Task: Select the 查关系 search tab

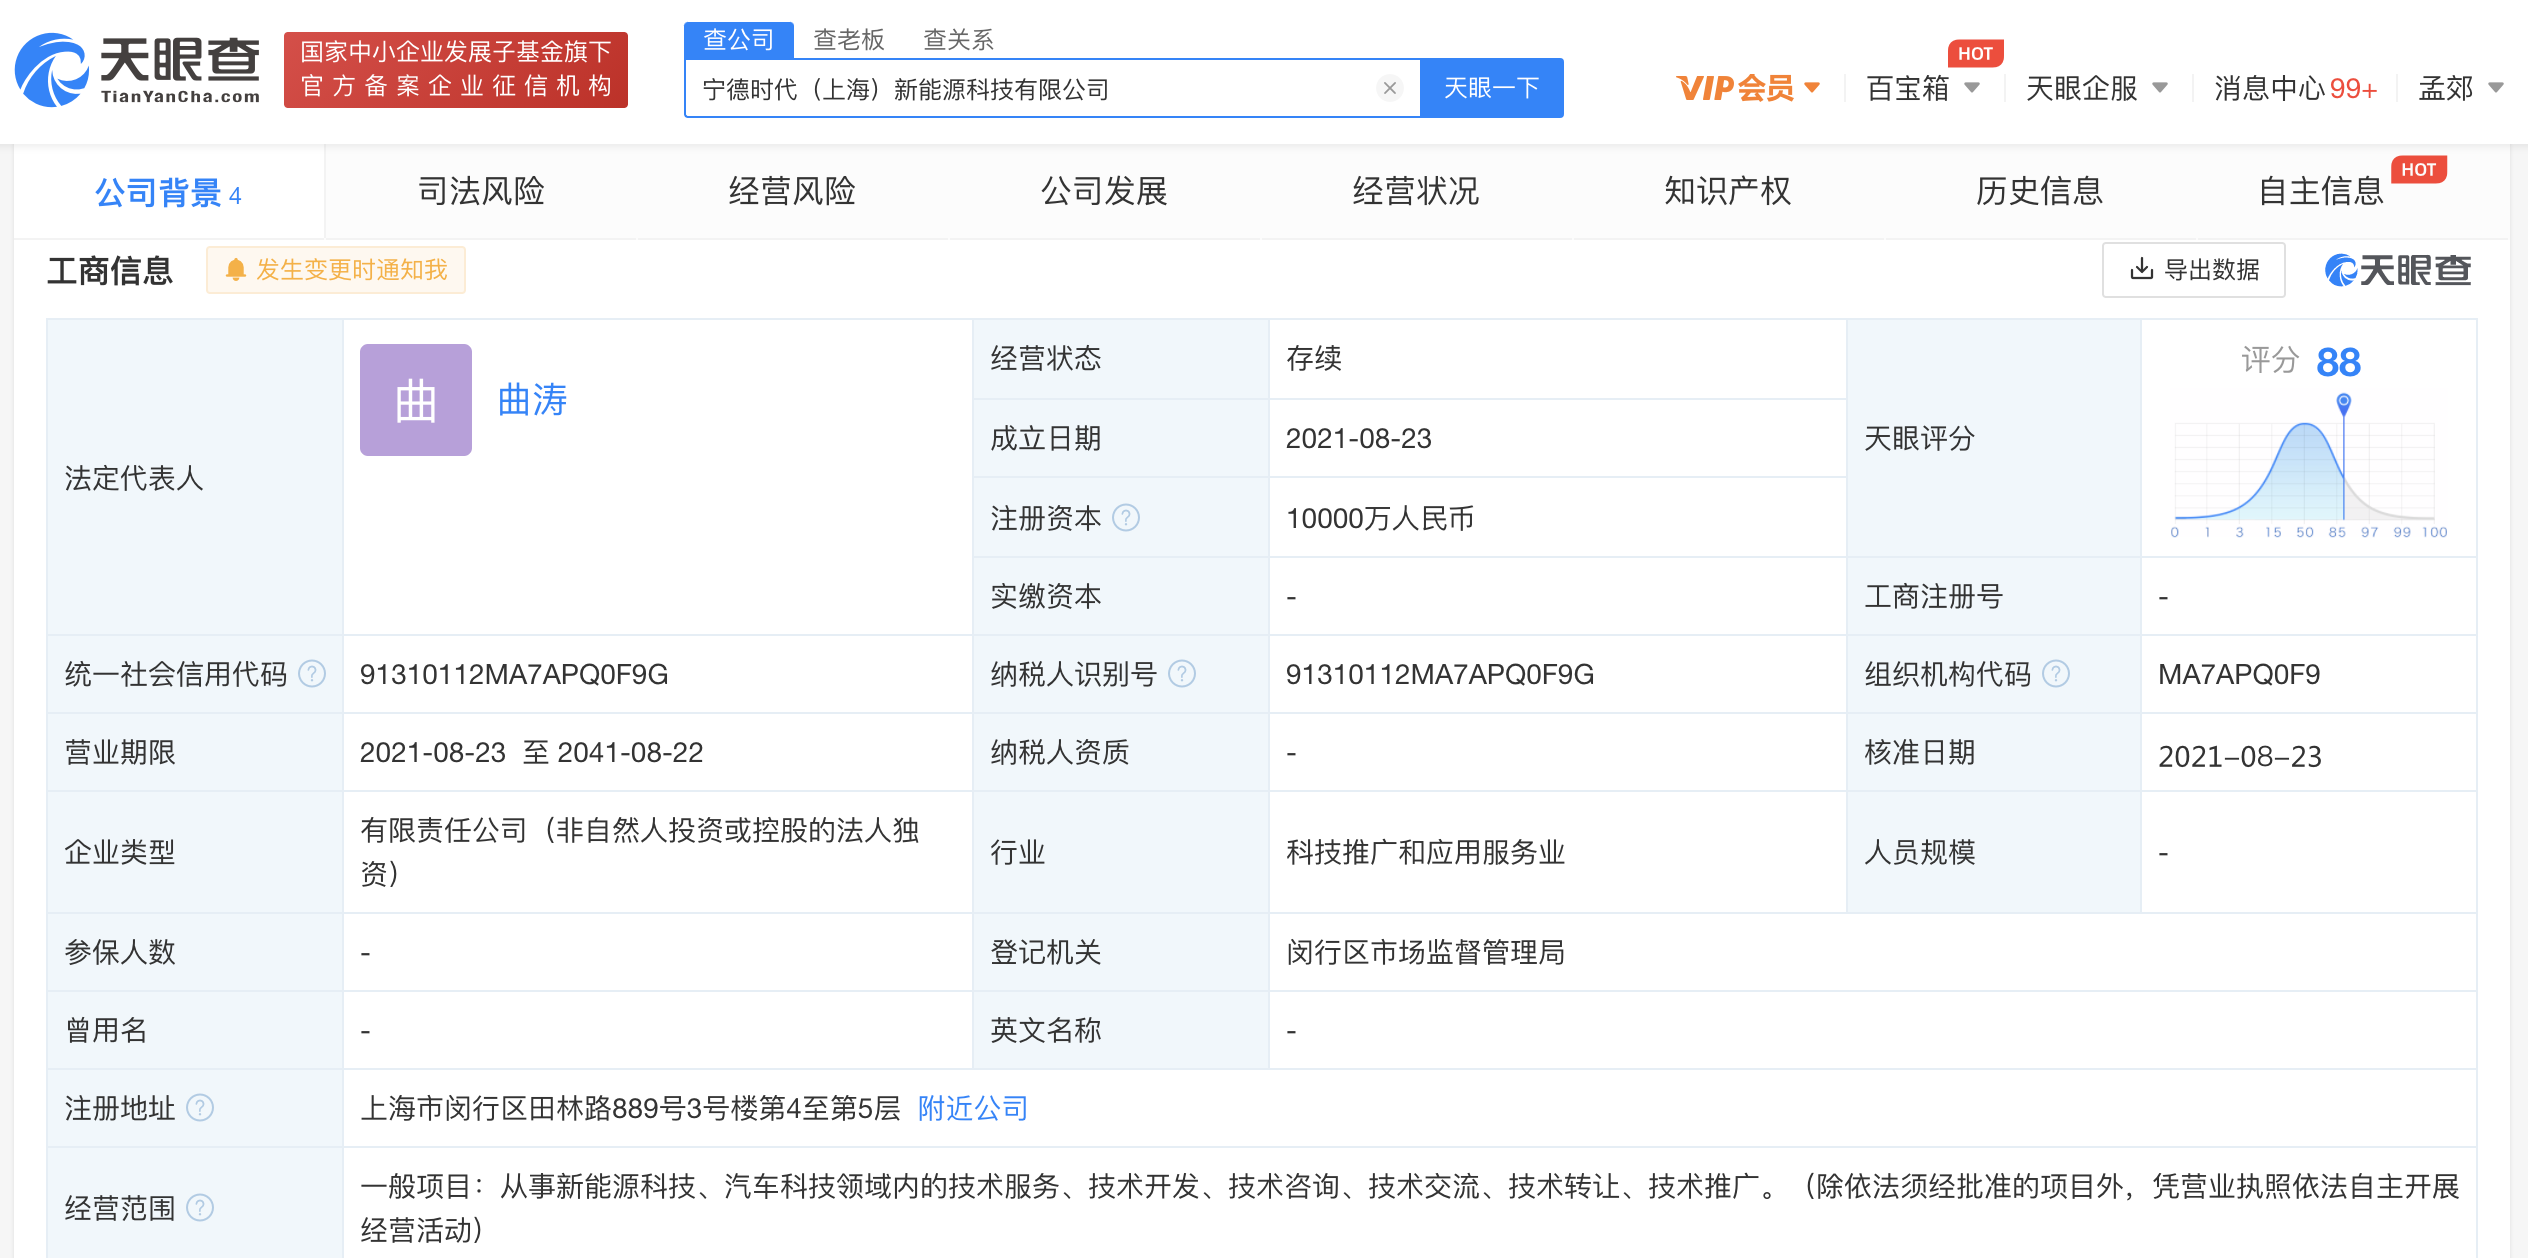Action: (958, 39)
